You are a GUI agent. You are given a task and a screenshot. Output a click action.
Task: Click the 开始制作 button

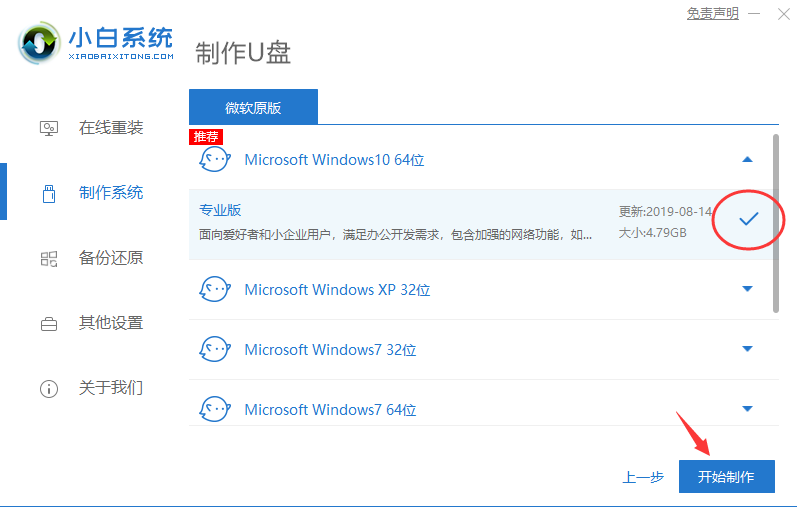click(726, 476)
